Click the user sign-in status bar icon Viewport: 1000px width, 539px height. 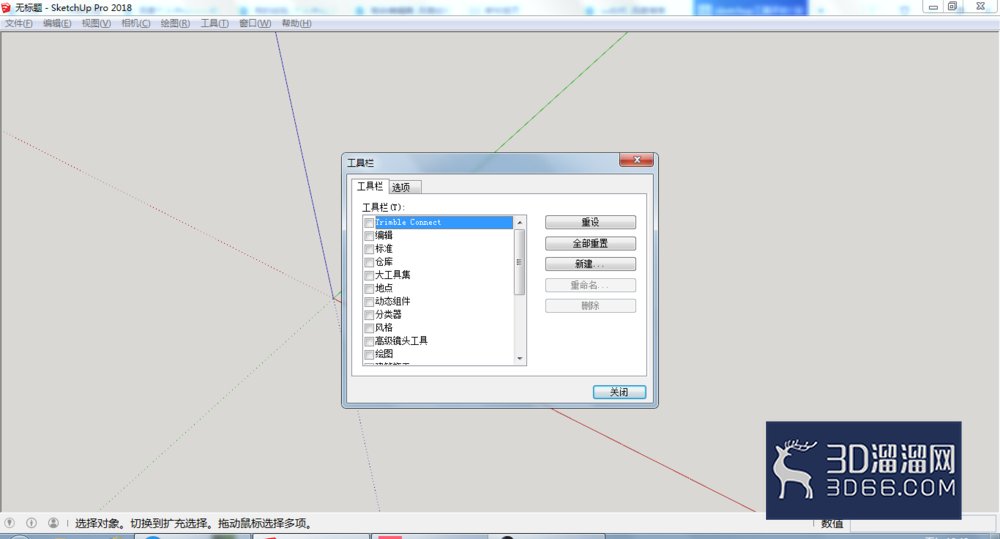tap(54, 522)
